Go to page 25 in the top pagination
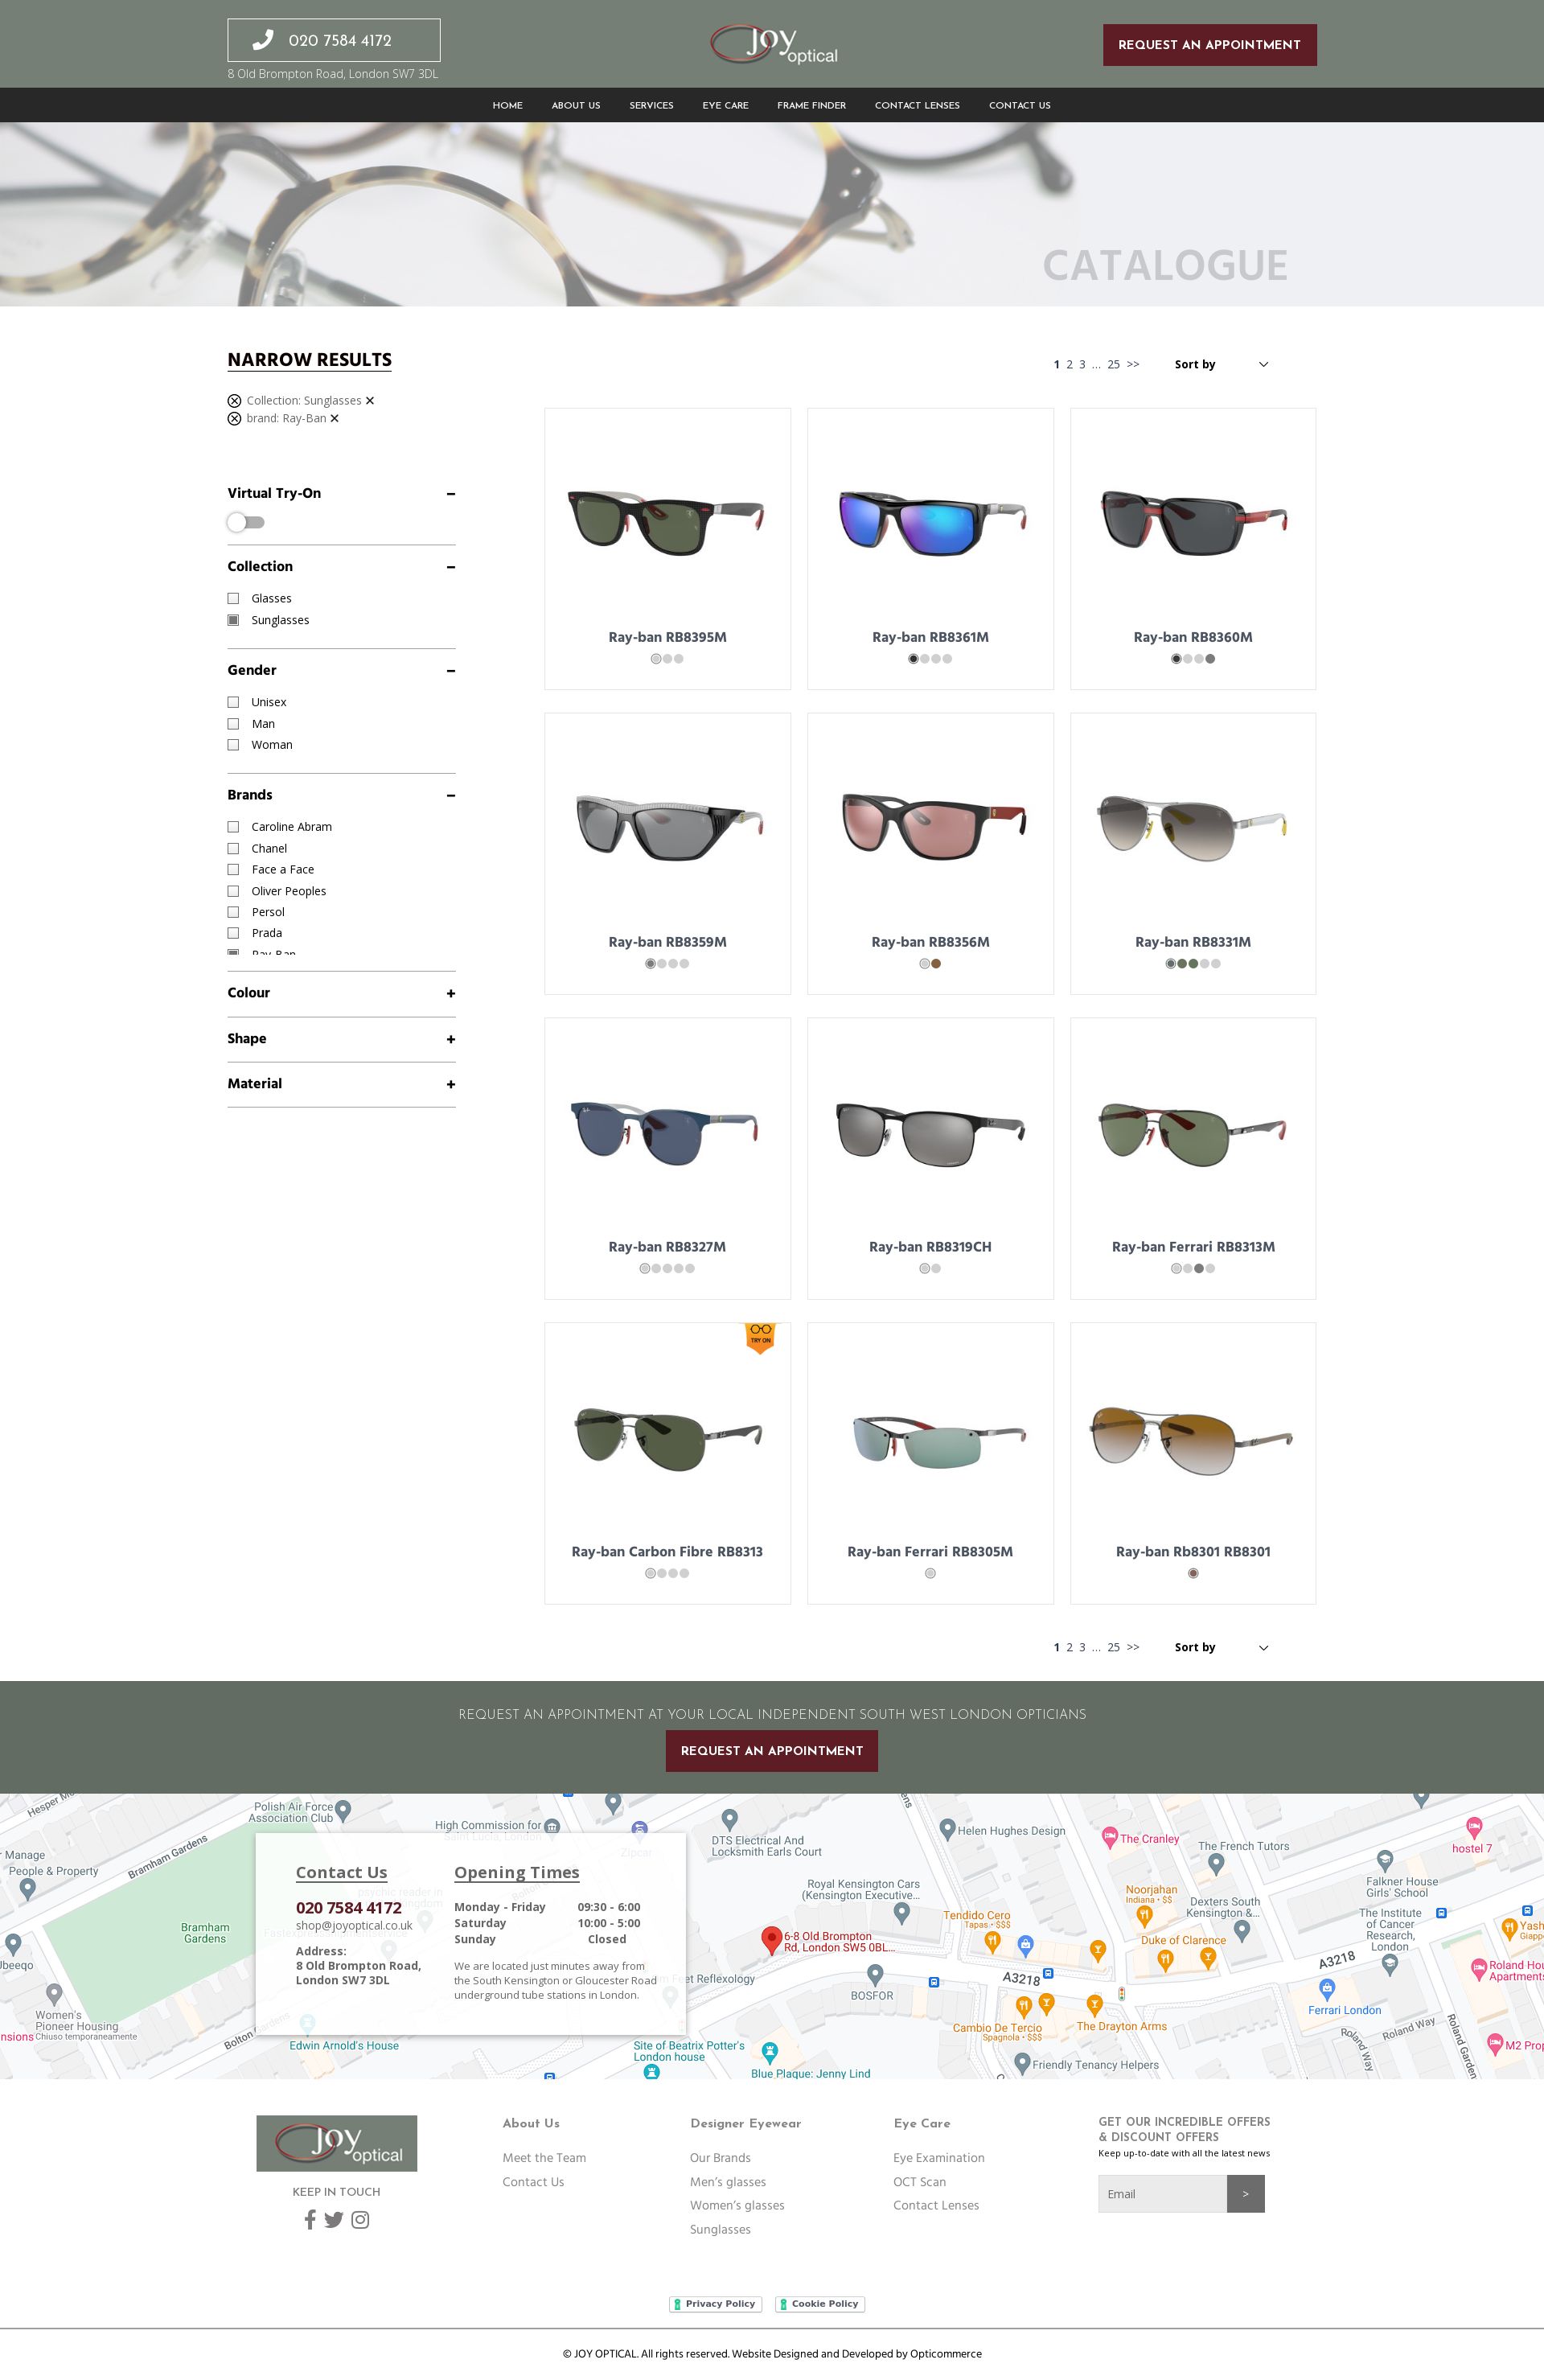Viewport: 1544px width, 2380px height. click(x=1113, y=364)
